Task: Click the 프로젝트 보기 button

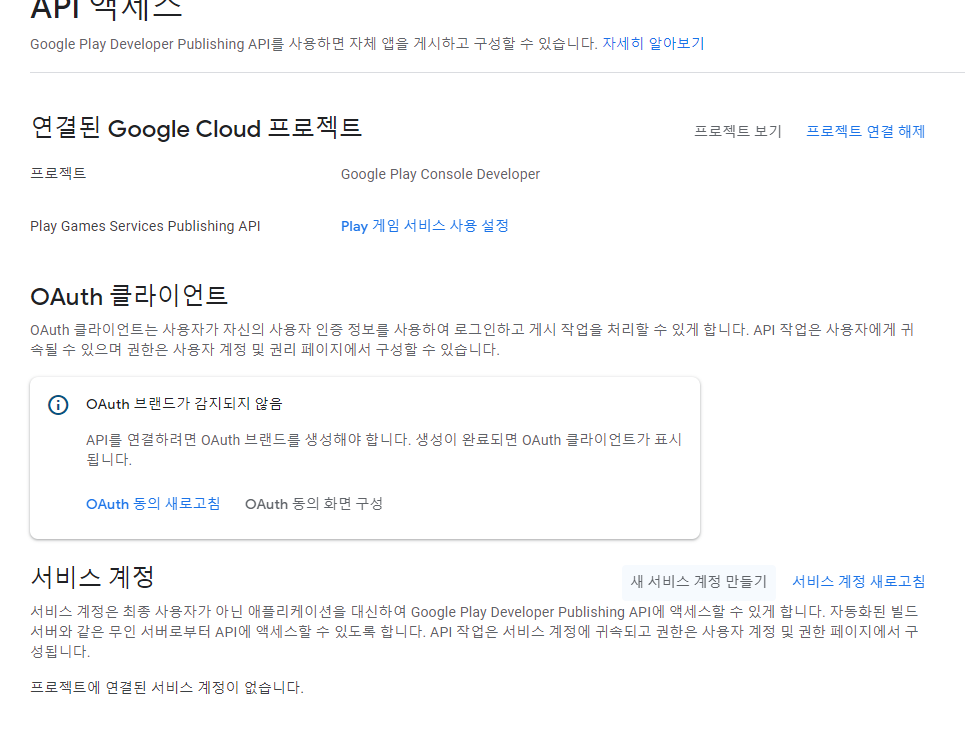Action: click(738, 131)
